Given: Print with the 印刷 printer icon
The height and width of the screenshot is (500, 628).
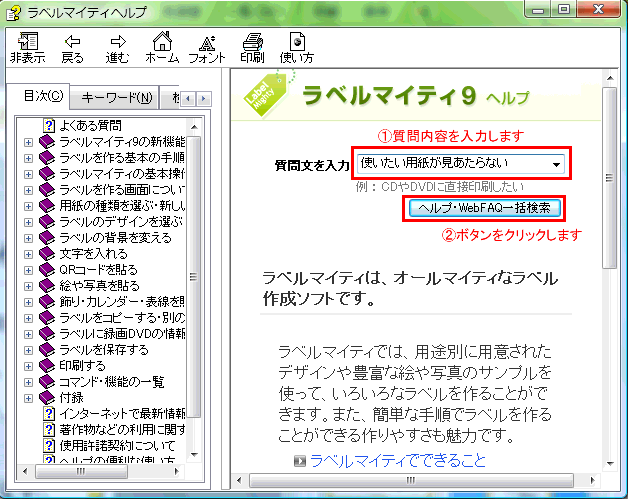Looking at the screenshot, I should (252, 41).
